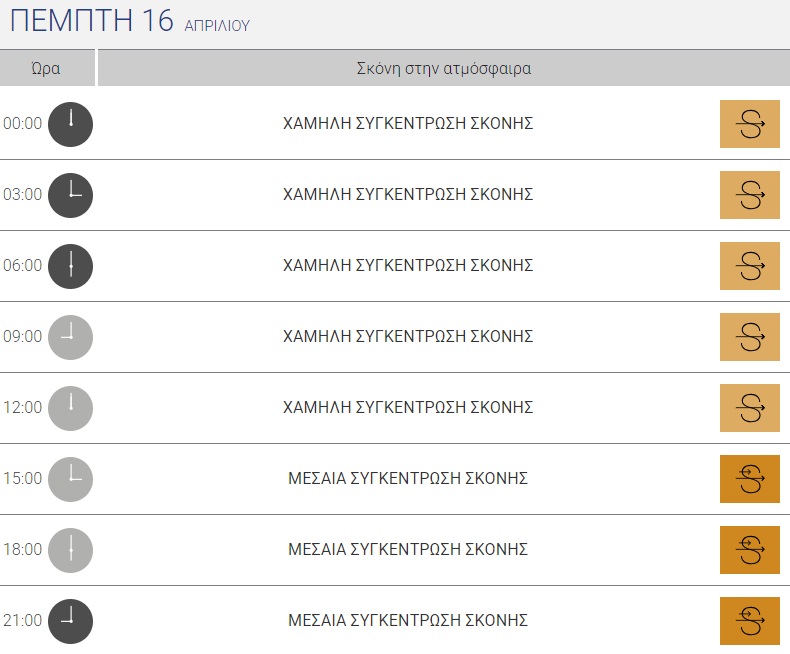Click the grey clock icon for 15:00
Viewport: 790px width, 654px height.
coord(70,479)
